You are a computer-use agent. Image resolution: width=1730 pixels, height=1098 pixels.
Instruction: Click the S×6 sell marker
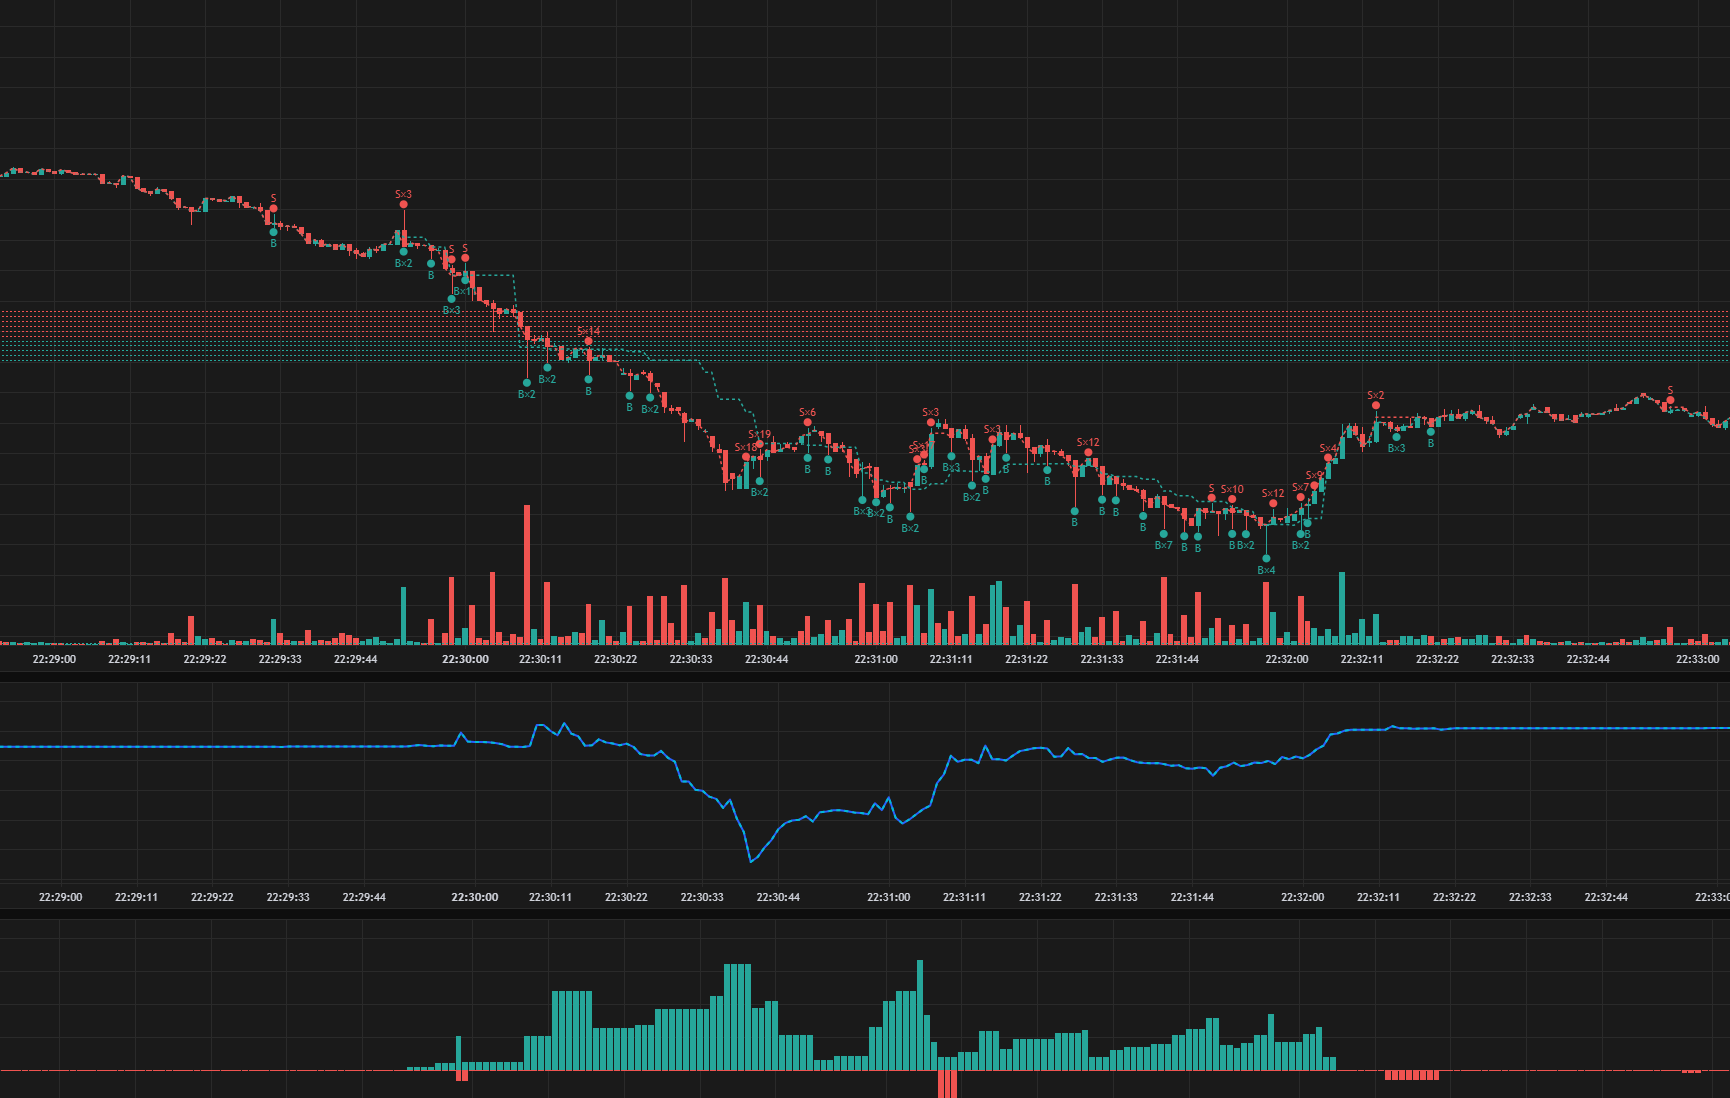[x=807, y=422]
